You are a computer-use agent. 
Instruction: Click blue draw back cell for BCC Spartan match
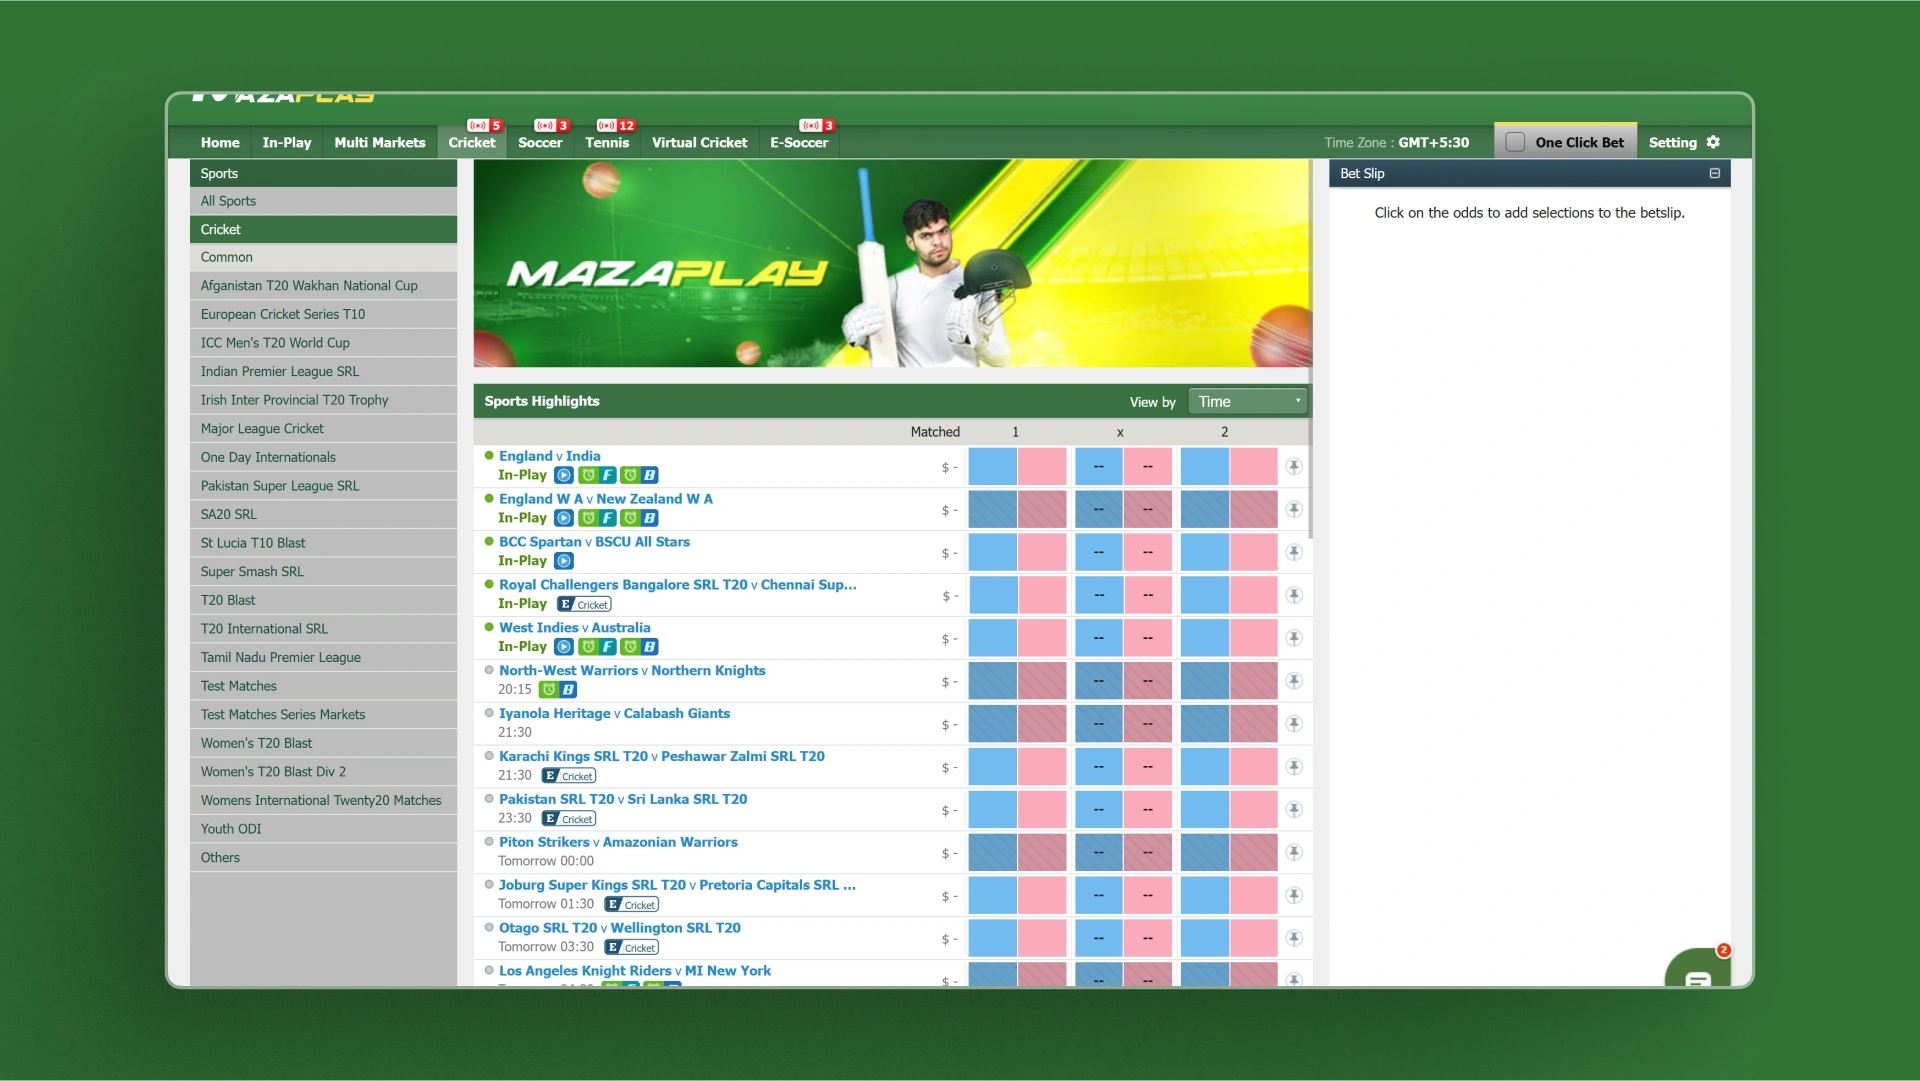[x=1098, y=553]
